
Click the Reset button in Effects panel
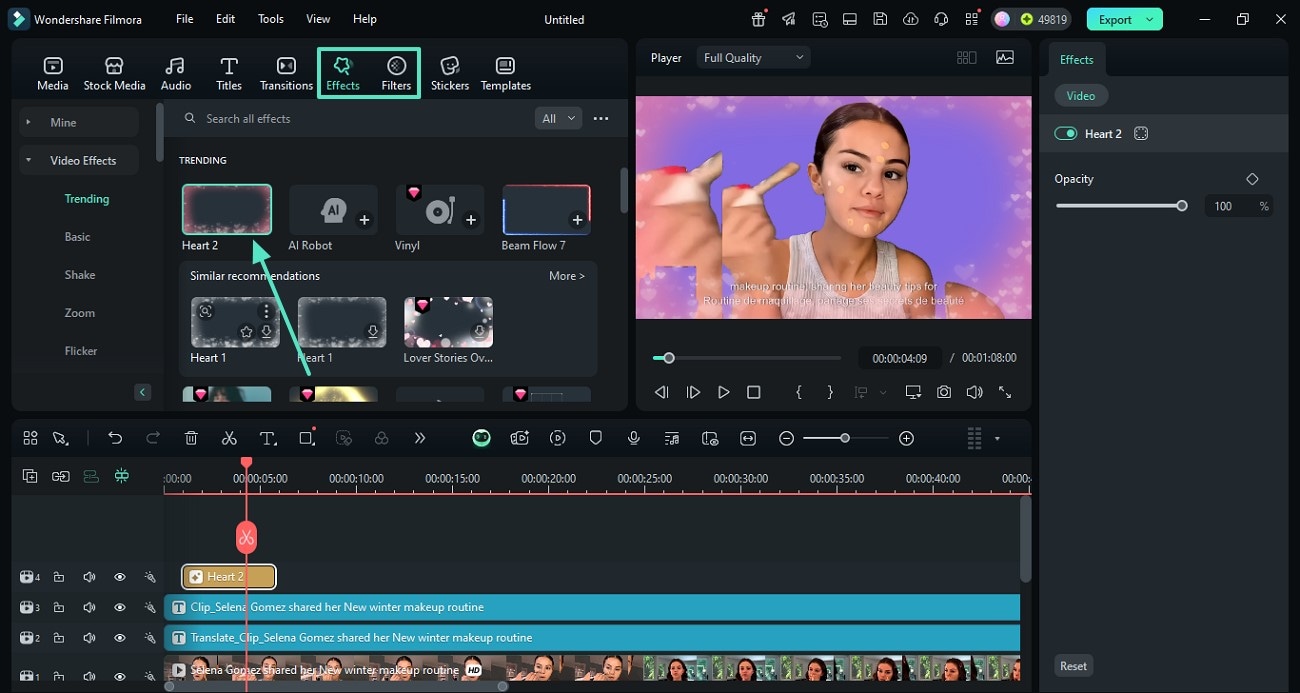pos(1073,666)
